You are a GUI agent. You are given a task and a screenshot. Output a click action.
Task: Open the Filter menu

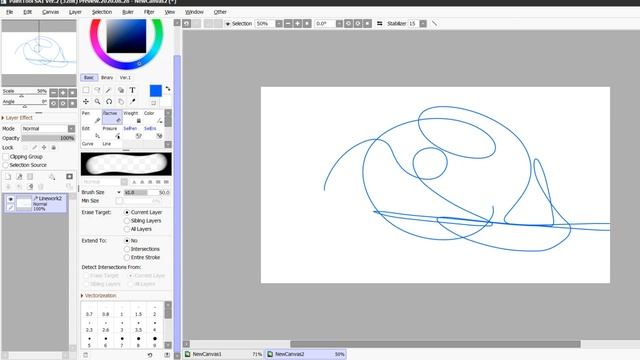point(149,12)
